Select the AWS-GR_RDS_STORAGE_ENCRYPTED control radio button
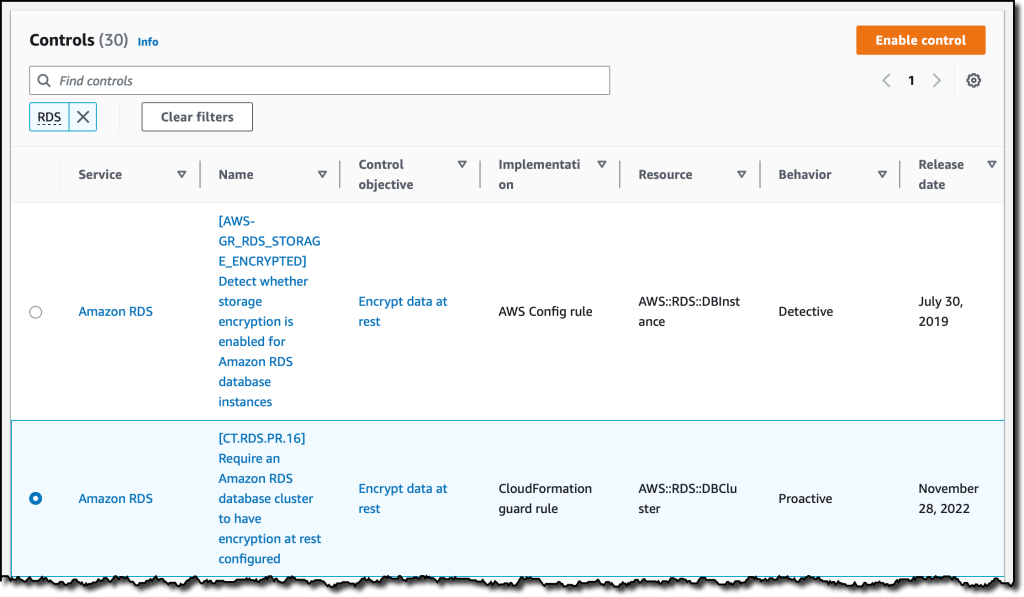 coord(36,312)
